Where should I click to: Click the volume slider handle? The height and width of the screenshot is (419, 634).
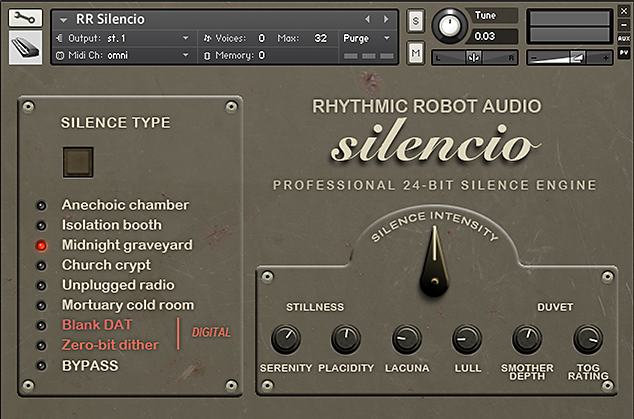(577, 58)
